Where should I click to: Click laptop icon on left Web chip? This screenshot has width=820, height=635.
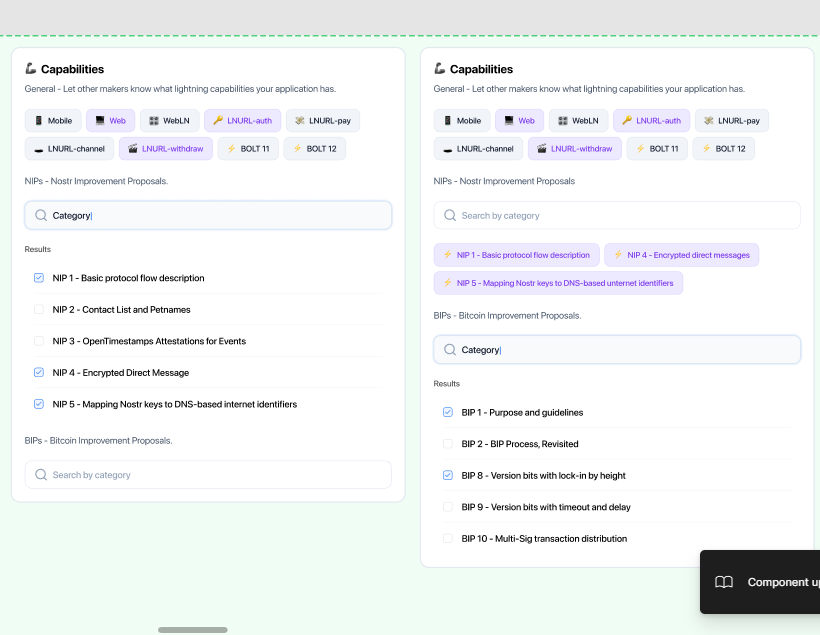click(x=100, y=121)
